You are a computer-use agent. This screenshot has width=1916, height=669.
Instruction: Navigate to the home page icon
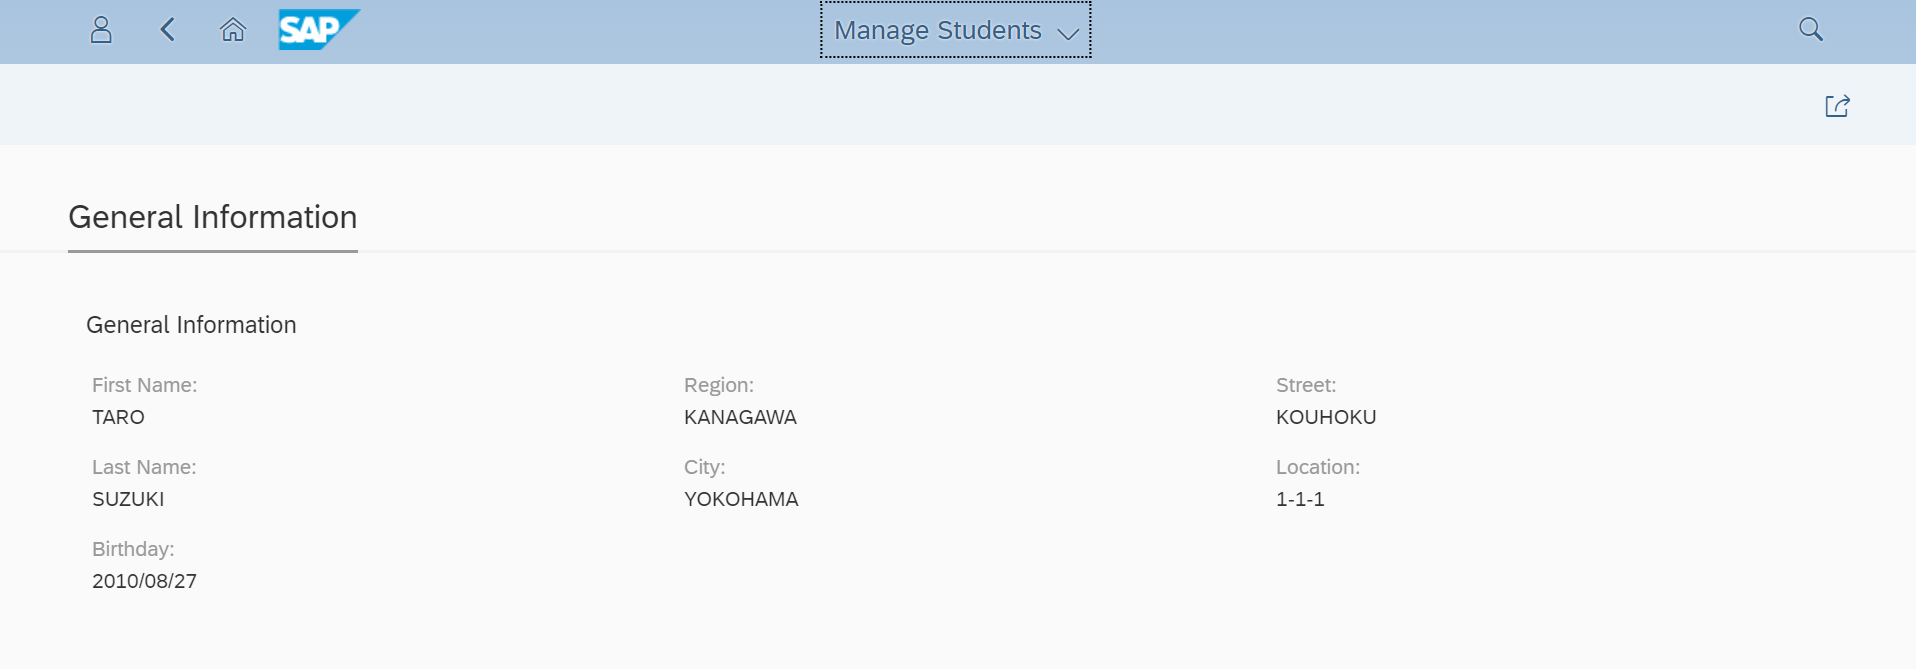233,30
